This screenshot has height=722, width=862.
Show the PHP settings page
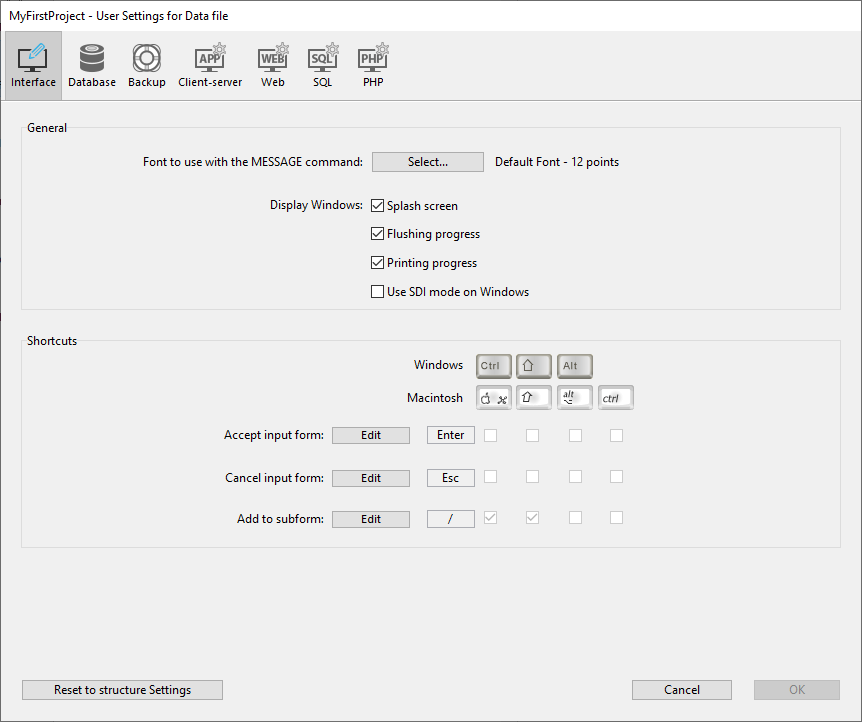(373, 66)
